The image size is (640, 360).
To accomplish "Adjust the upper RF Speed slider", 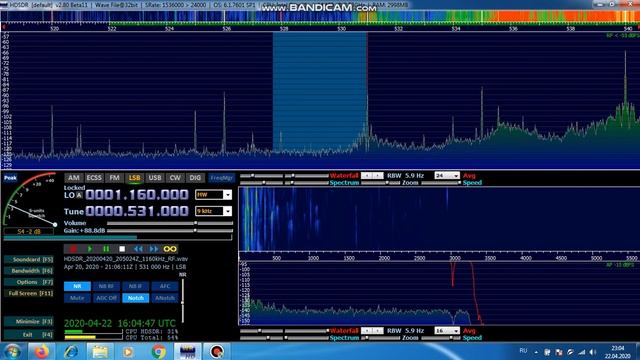I will pyautogui.click(x=441, y=183).
